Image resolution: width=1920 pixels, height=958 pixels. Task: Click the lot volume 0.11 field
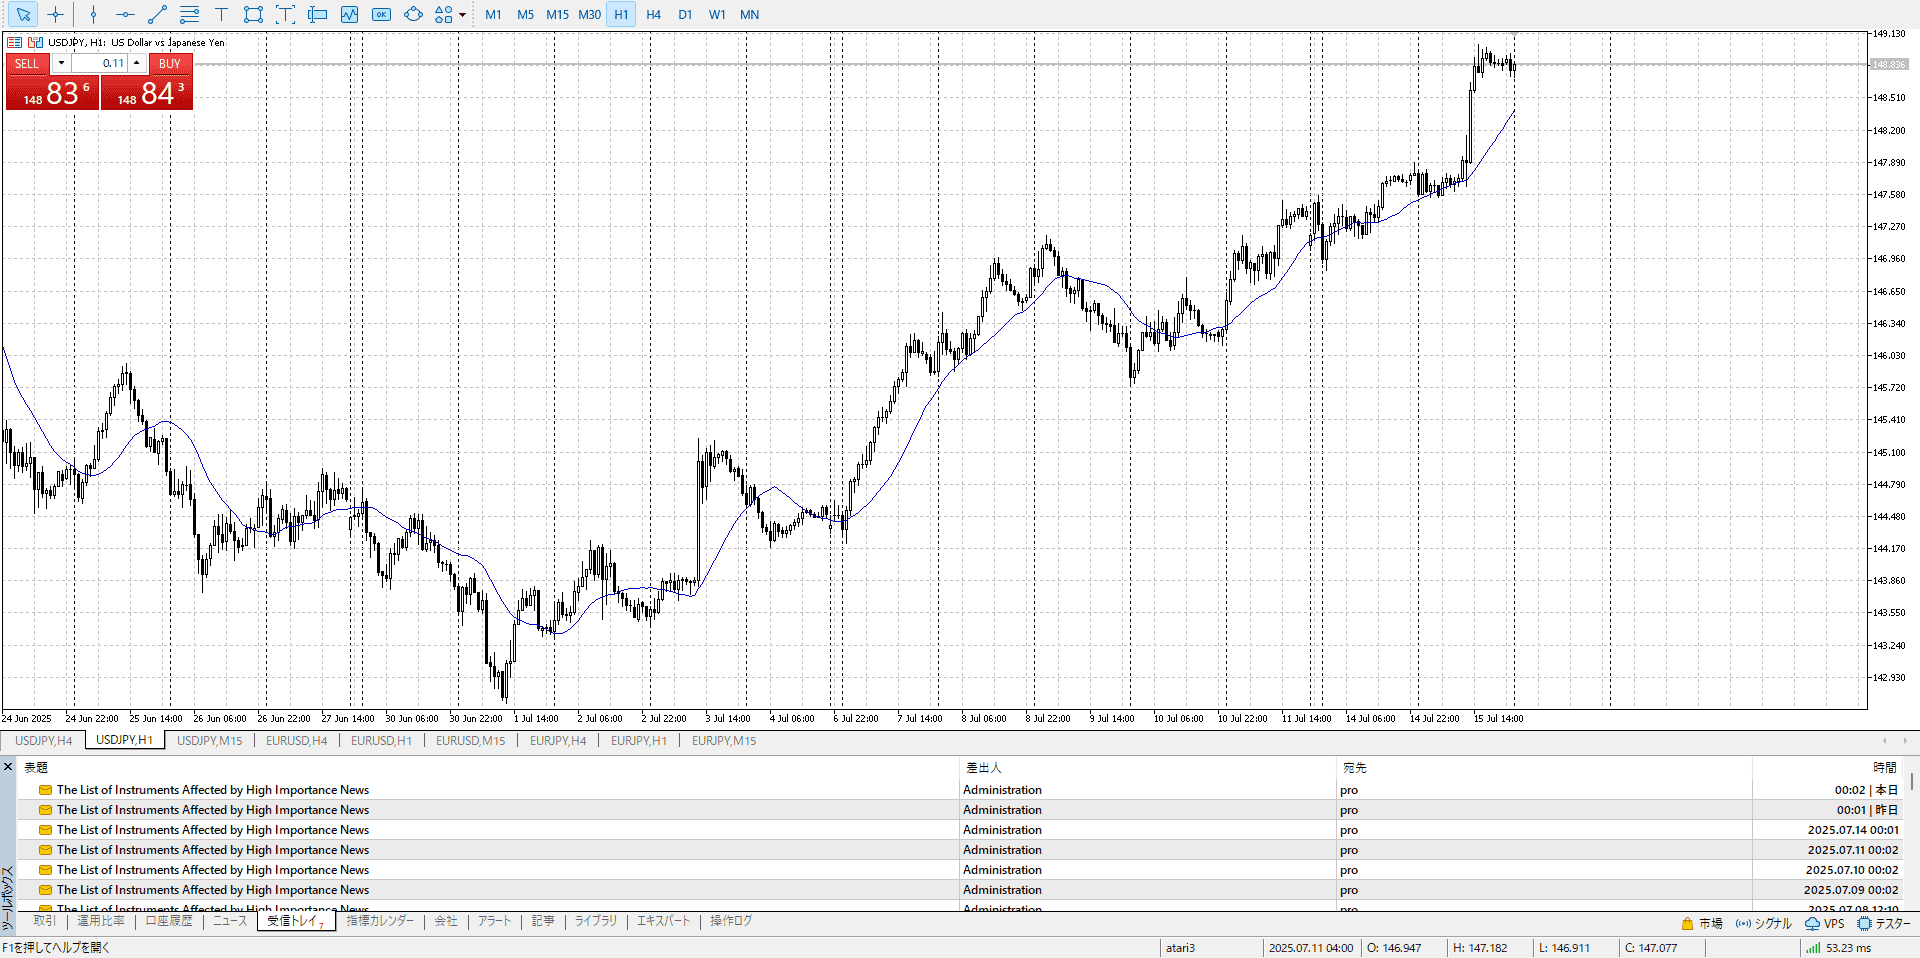[100, 63]
